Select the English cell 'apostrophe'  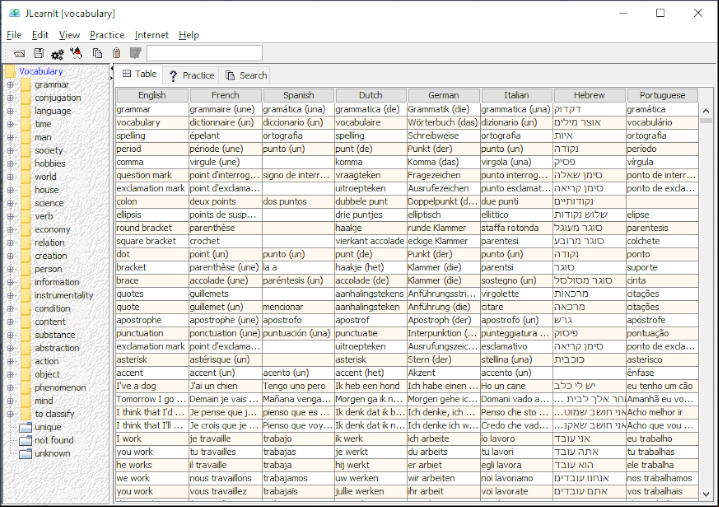[152, 320]
